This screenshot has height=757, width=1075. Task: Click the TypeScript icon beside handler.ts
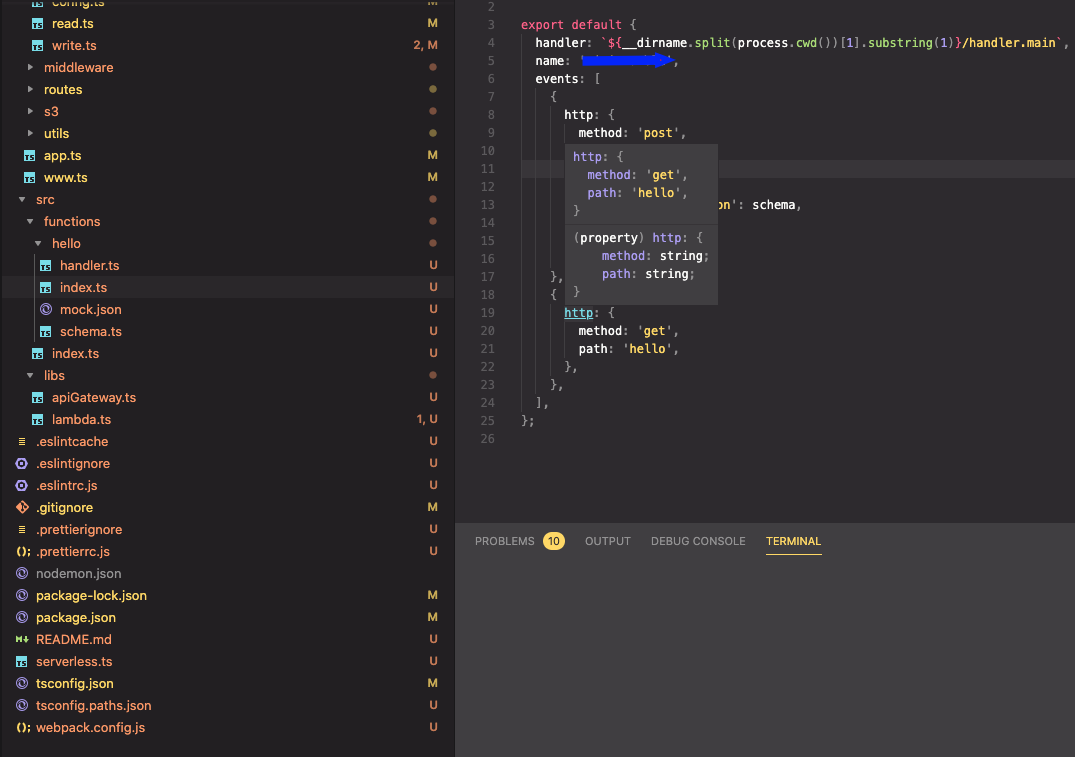pos(45,265)
